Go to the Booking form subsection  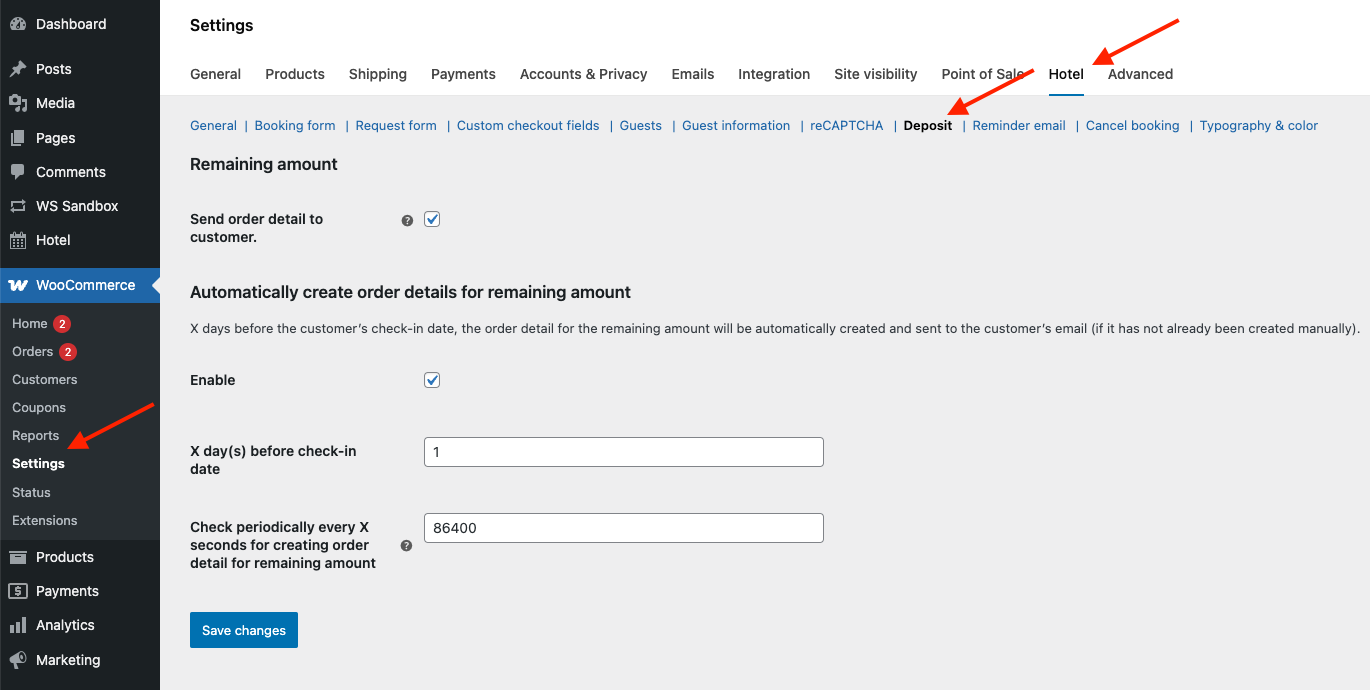pos(295,126)
